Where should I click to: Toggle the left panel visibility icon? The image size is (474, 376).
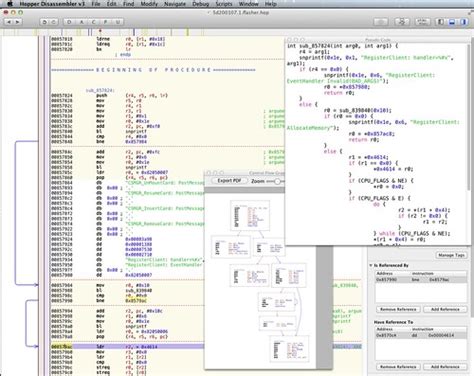440,22
